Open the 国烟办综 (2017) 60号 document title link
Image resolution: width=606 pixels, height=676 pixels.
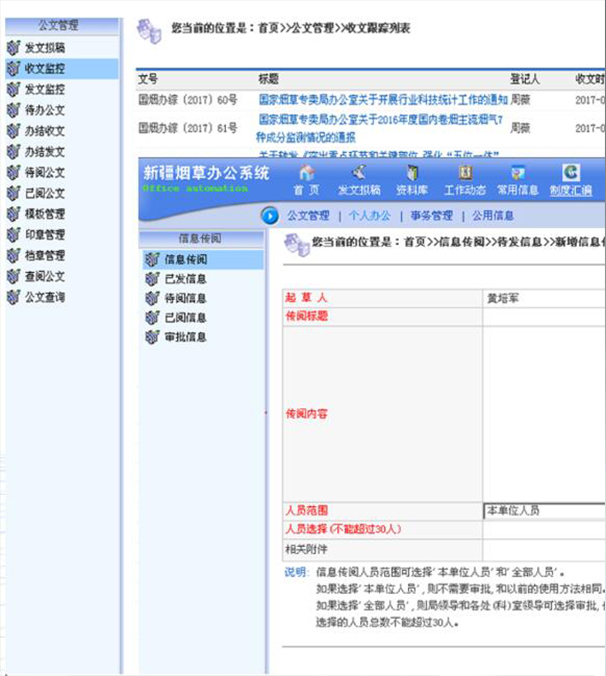tap(383, 100)
